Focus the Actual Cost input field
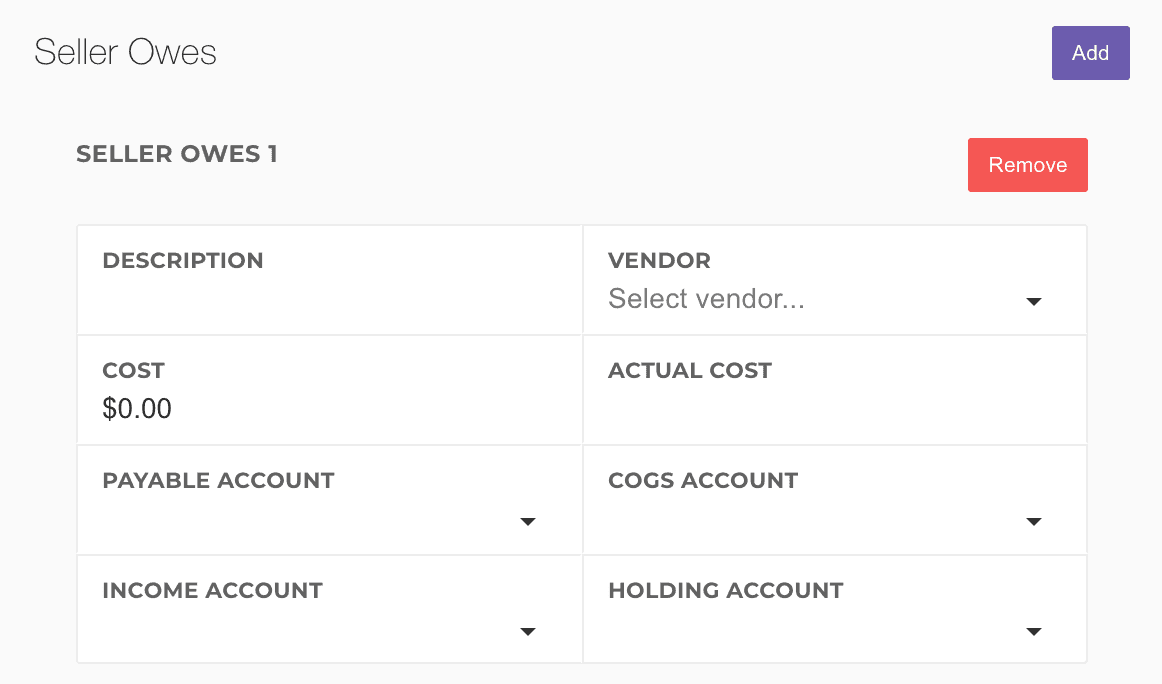The height and width of the screenshot is (684, 1162). (x=834, y=409)
